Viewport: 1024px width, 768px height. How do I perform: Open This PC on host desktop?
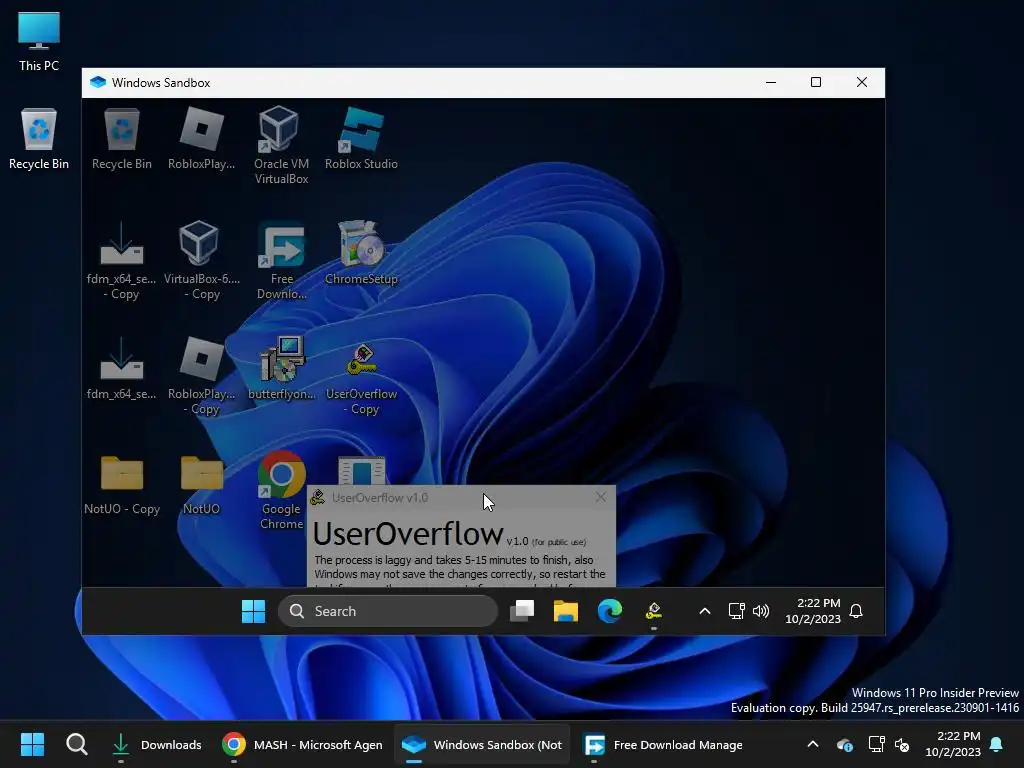39,41
